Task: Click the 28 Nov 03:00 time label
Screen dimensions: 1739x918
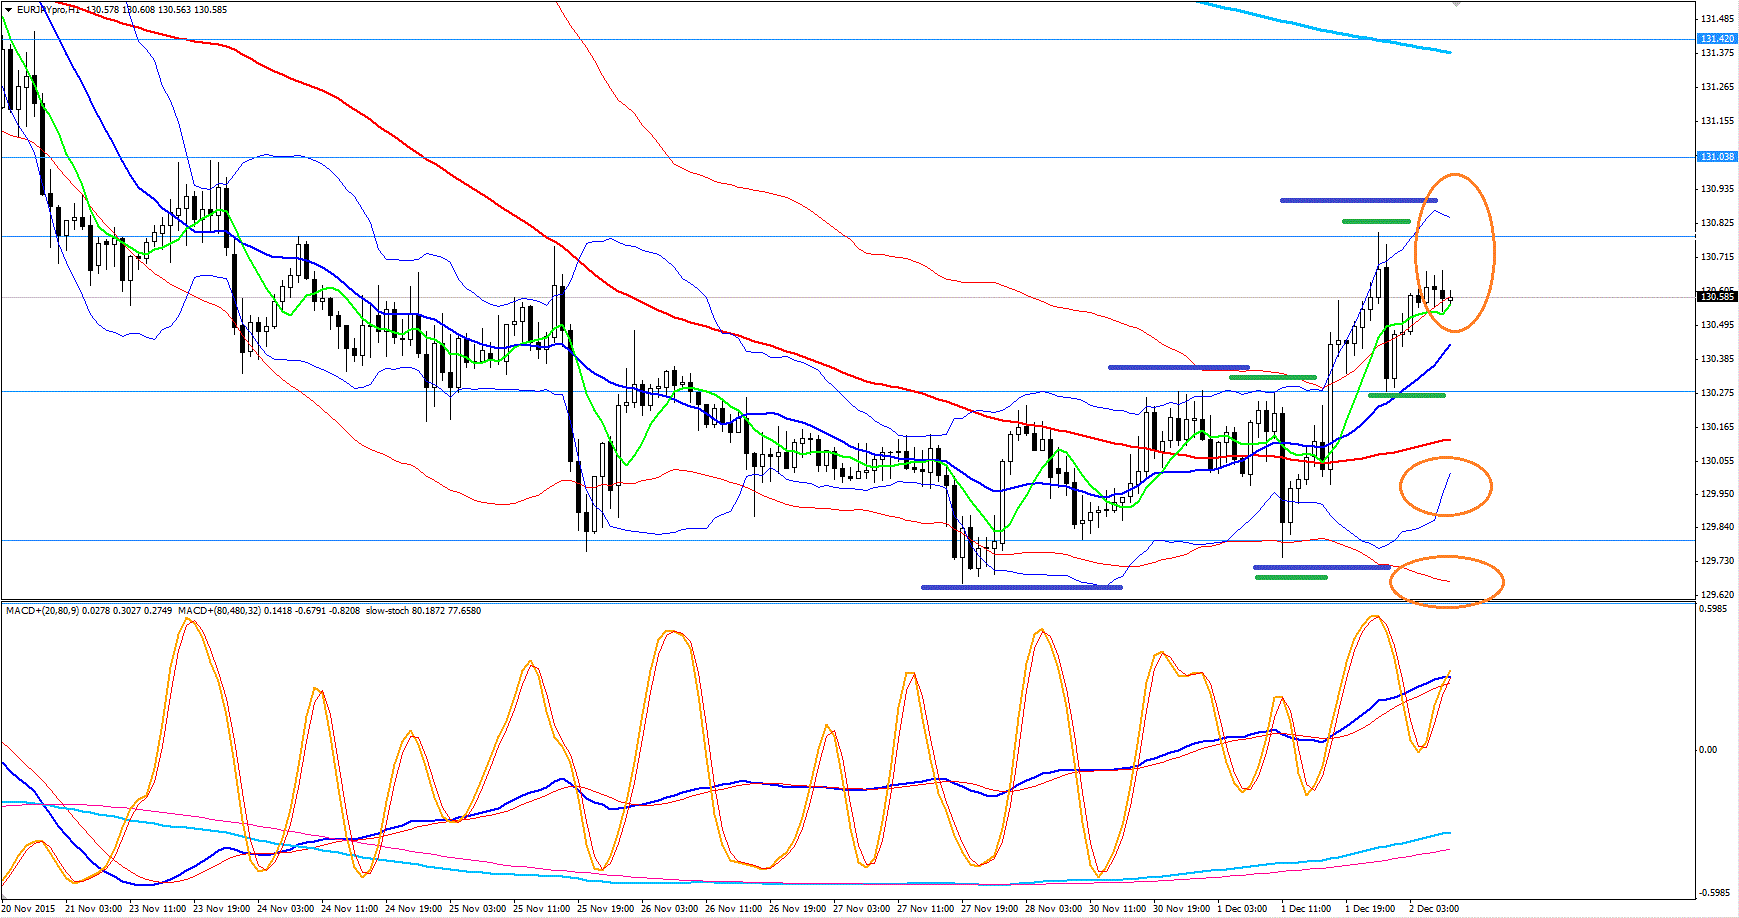Action: [1054, 909]
